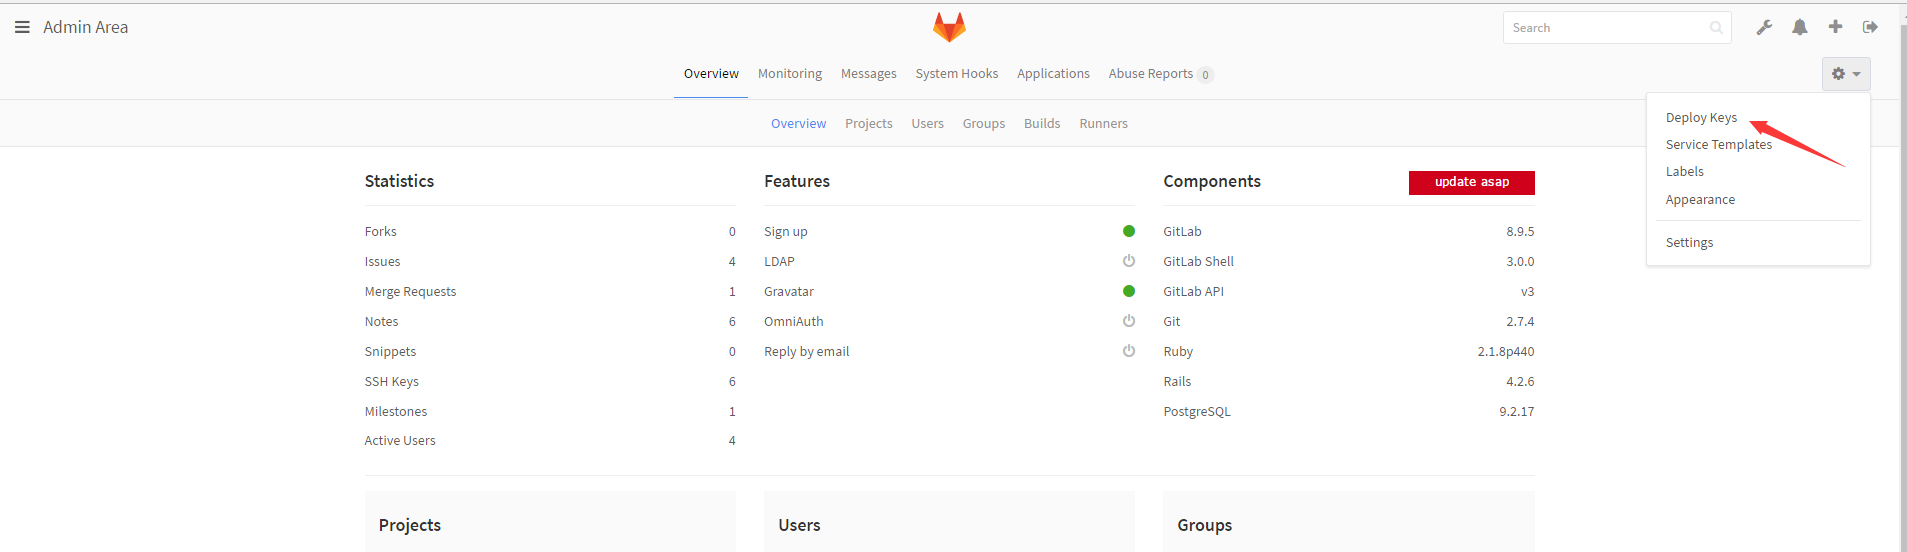1907x552 pixels.
Task: Open the hamburger navigation menu
Action: (x=22, y=27)
